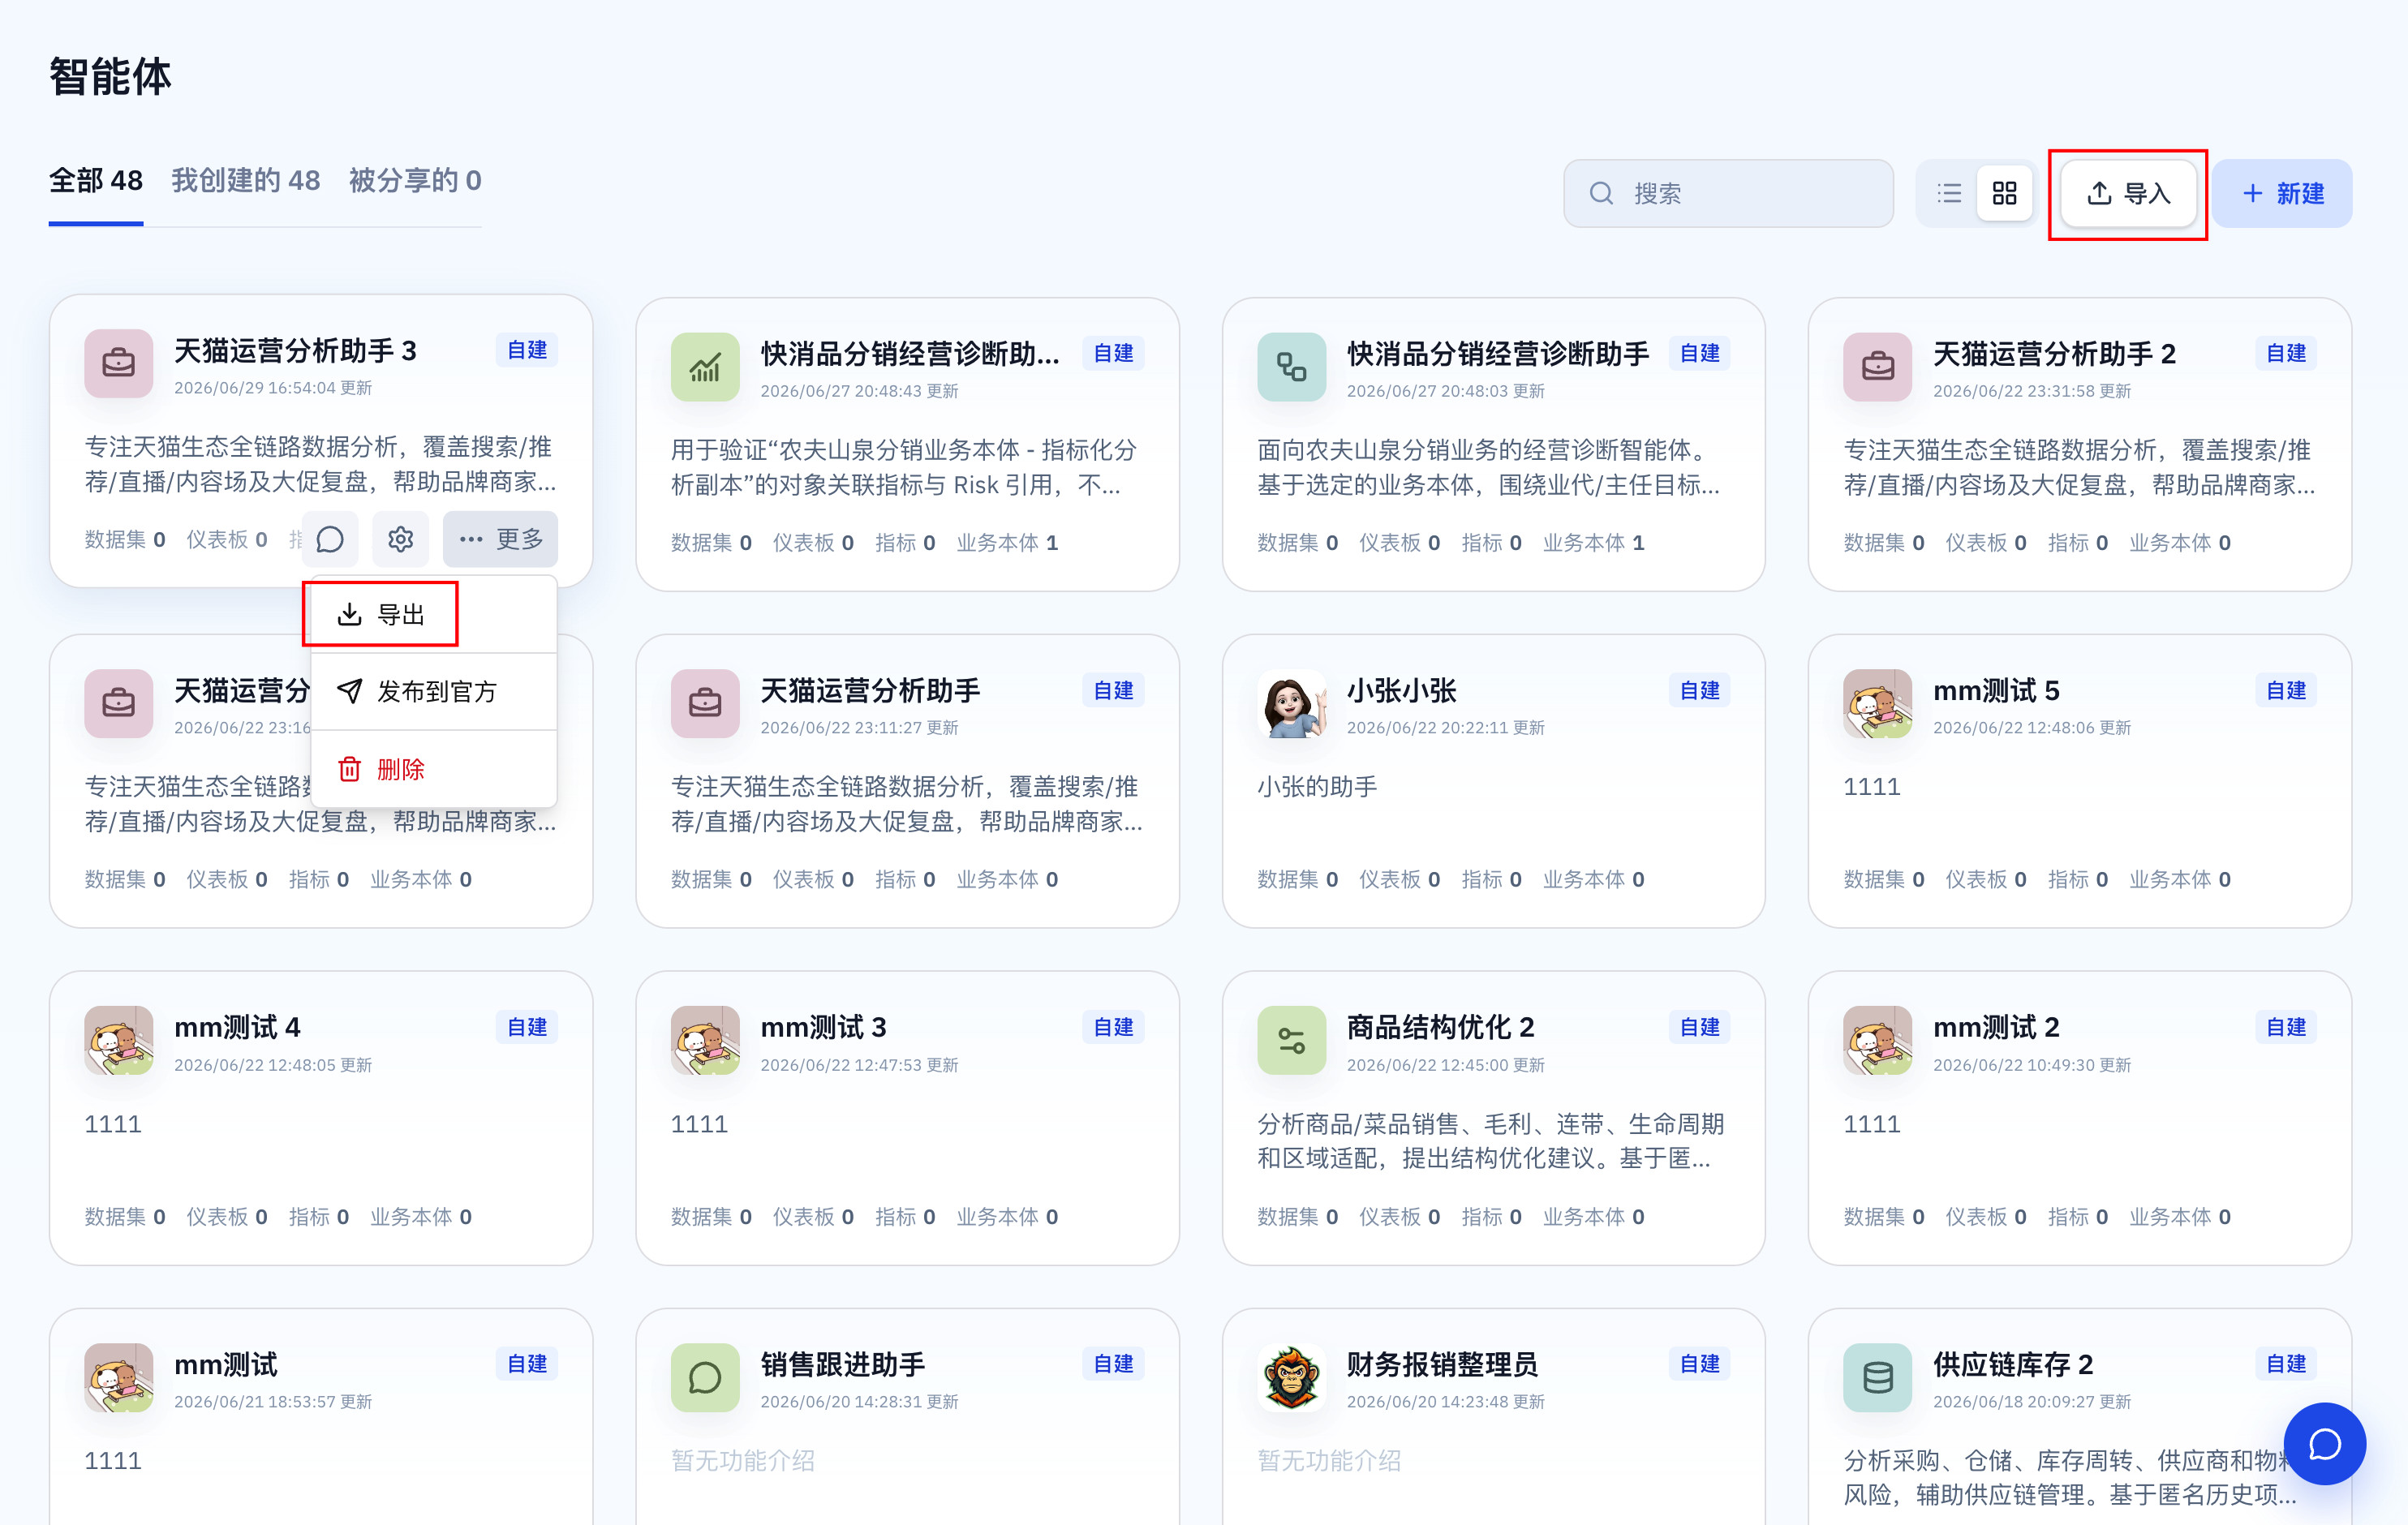Create a new agent with 新建

(2283, 193)
